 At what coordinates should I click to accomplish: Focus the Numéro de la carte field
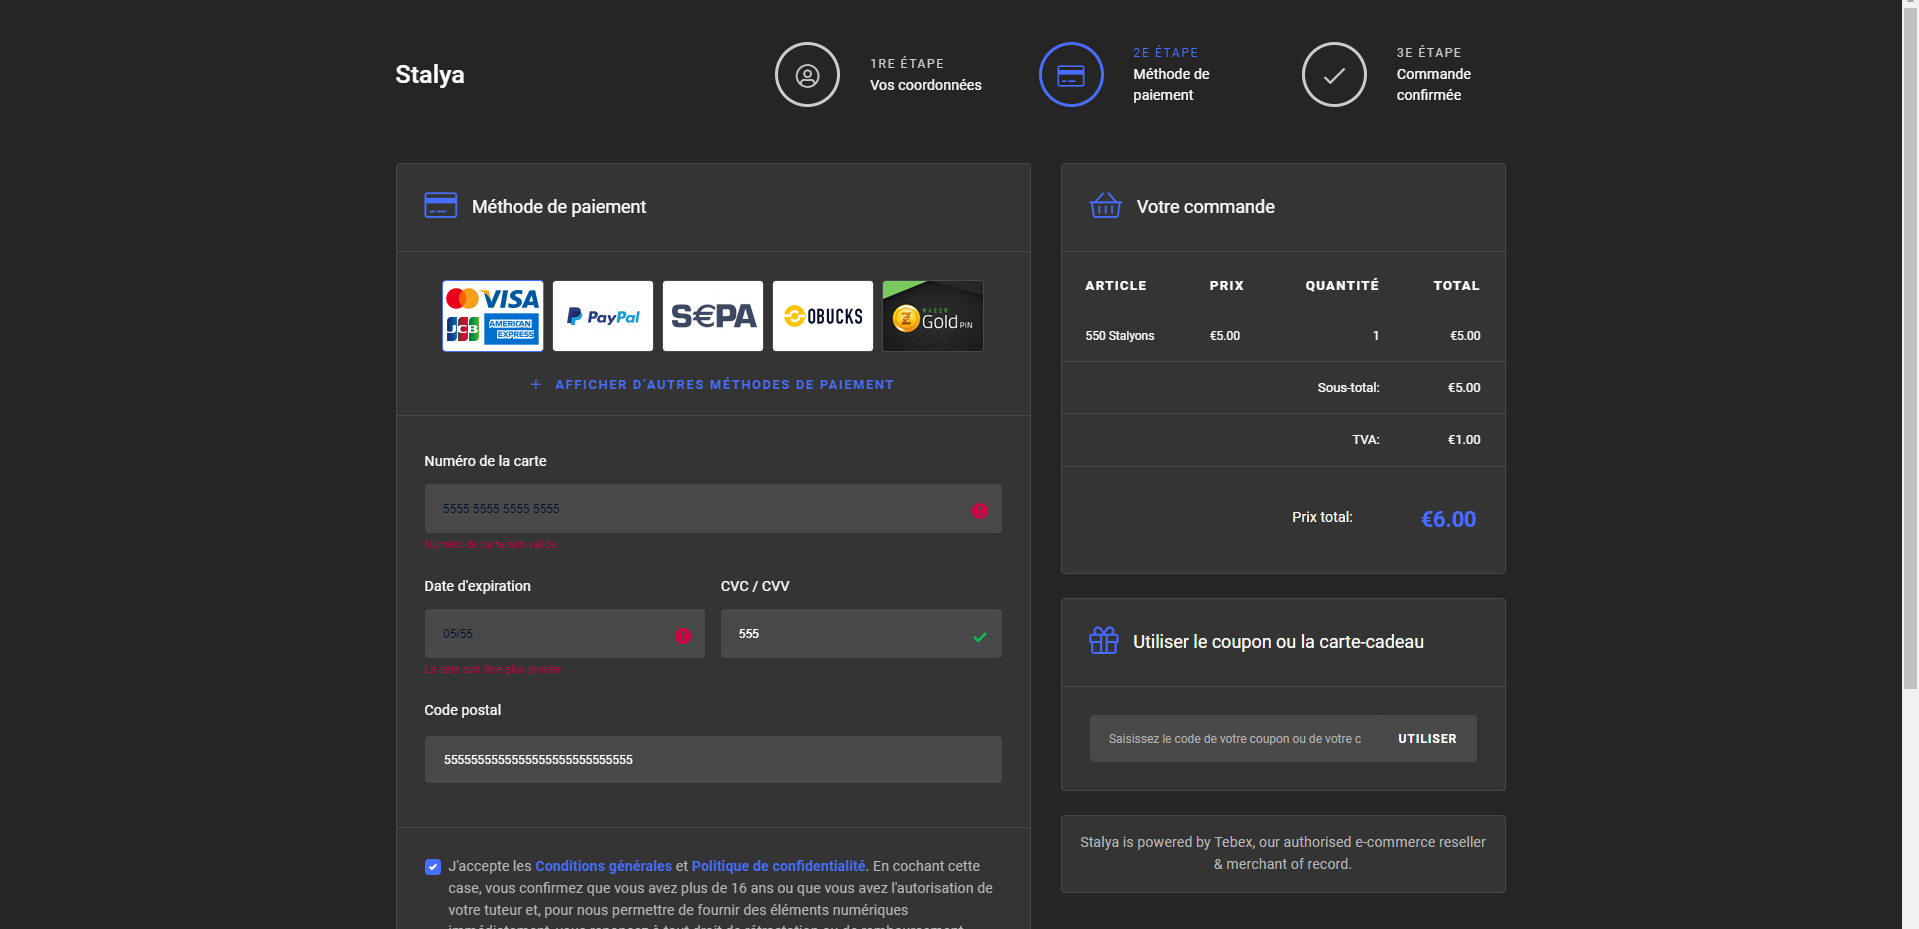coord(713,509)
